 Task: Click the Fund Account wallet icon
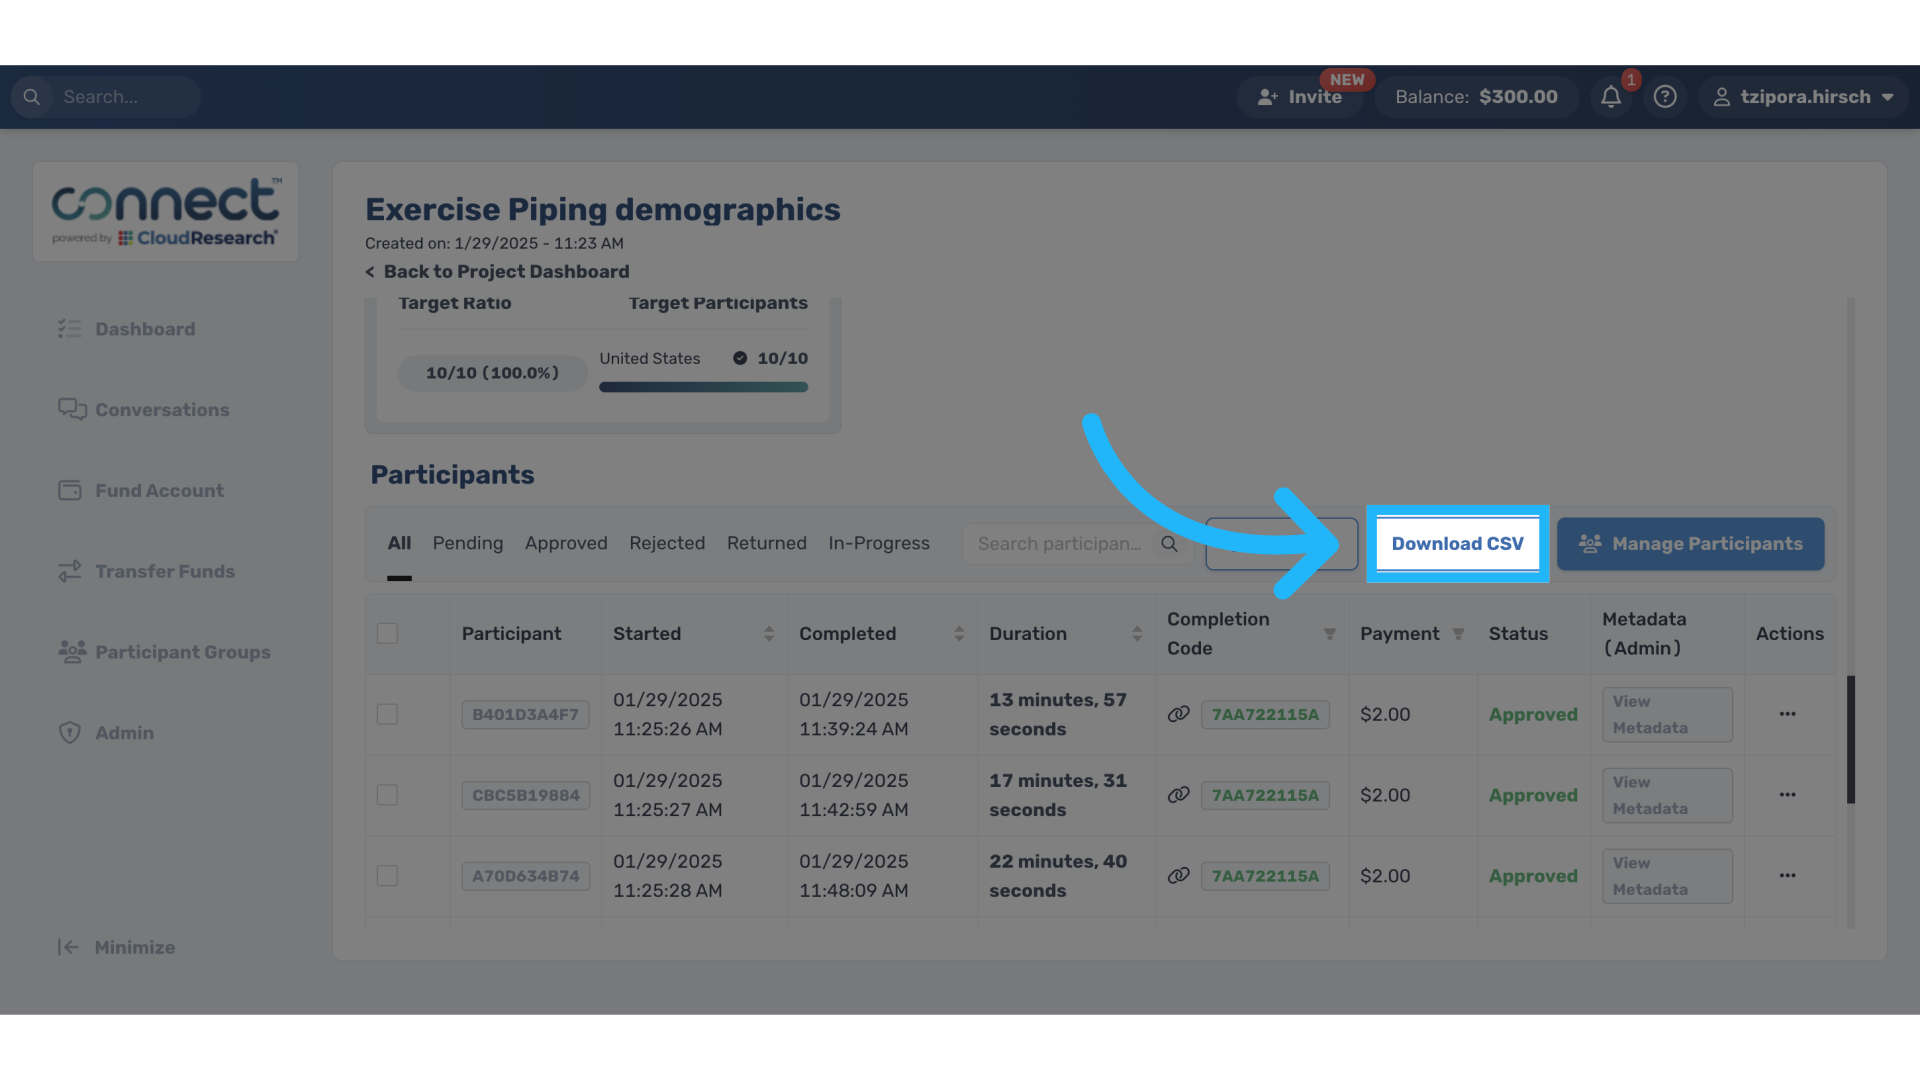click(x=70, y=490)
